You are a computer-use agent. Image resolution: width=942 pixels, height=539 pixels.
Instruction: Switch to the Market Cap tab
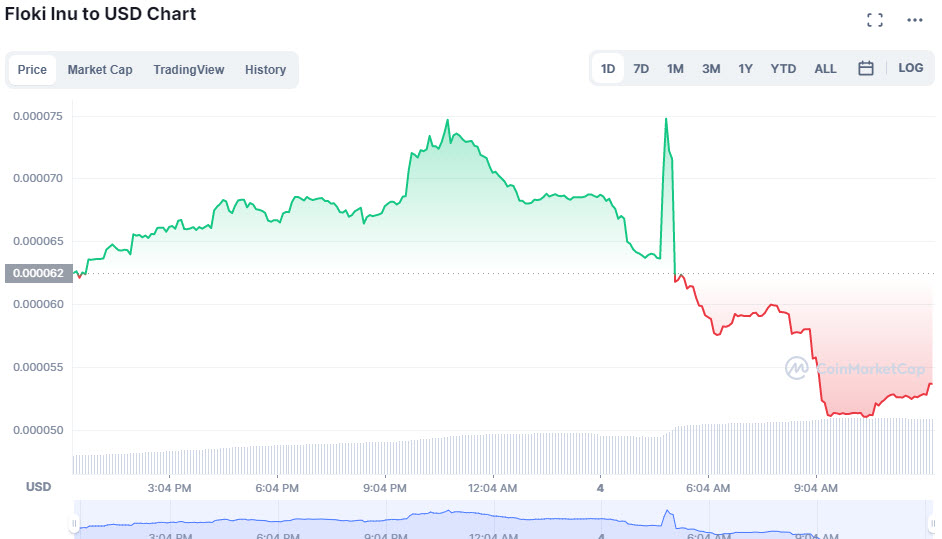click(100, 70)
